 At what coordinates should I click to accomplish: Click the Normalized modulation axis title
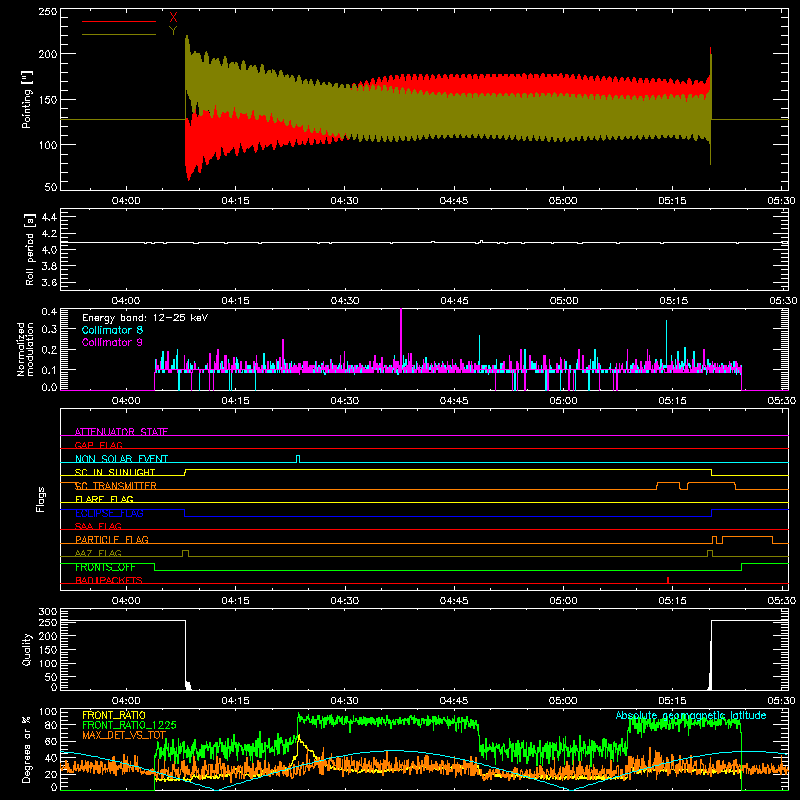click(25, 349)
